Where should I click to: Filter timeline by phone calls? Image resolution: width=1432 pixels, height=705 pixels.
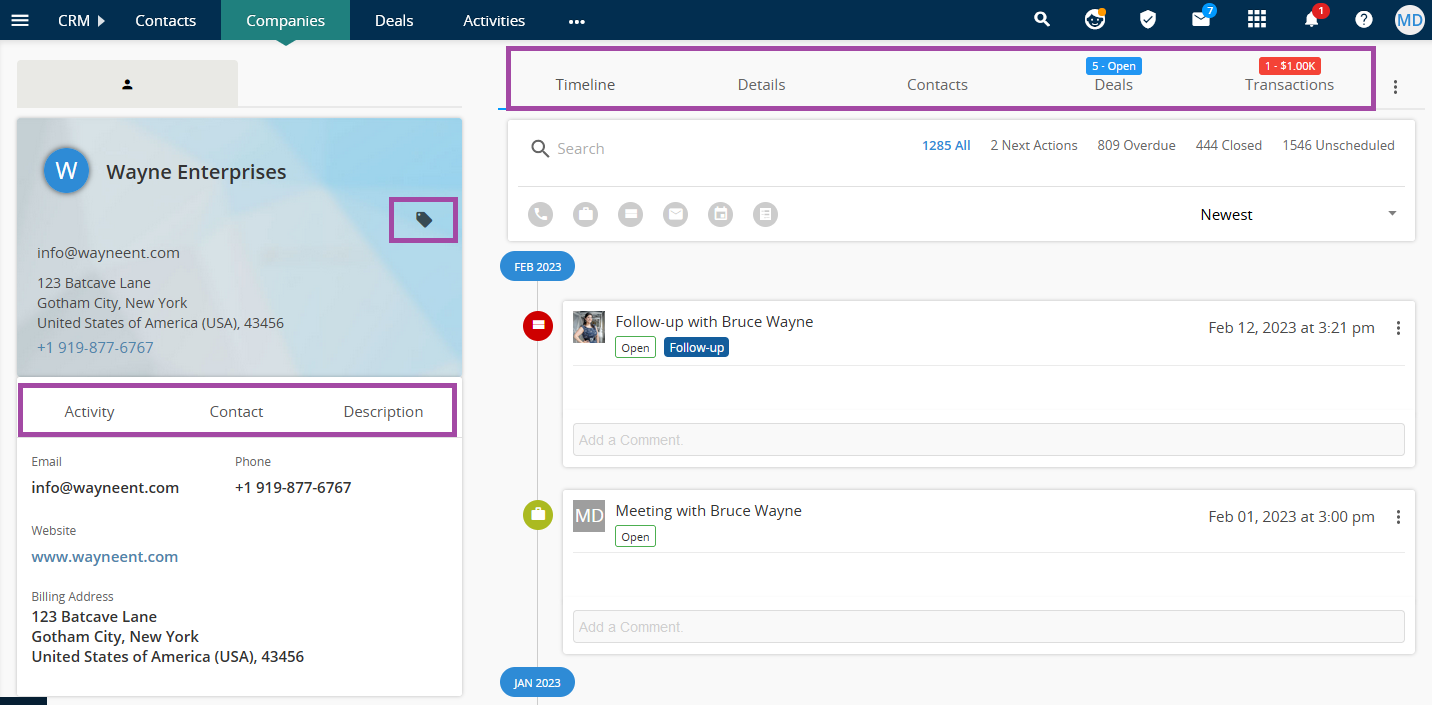pos(540,214)
